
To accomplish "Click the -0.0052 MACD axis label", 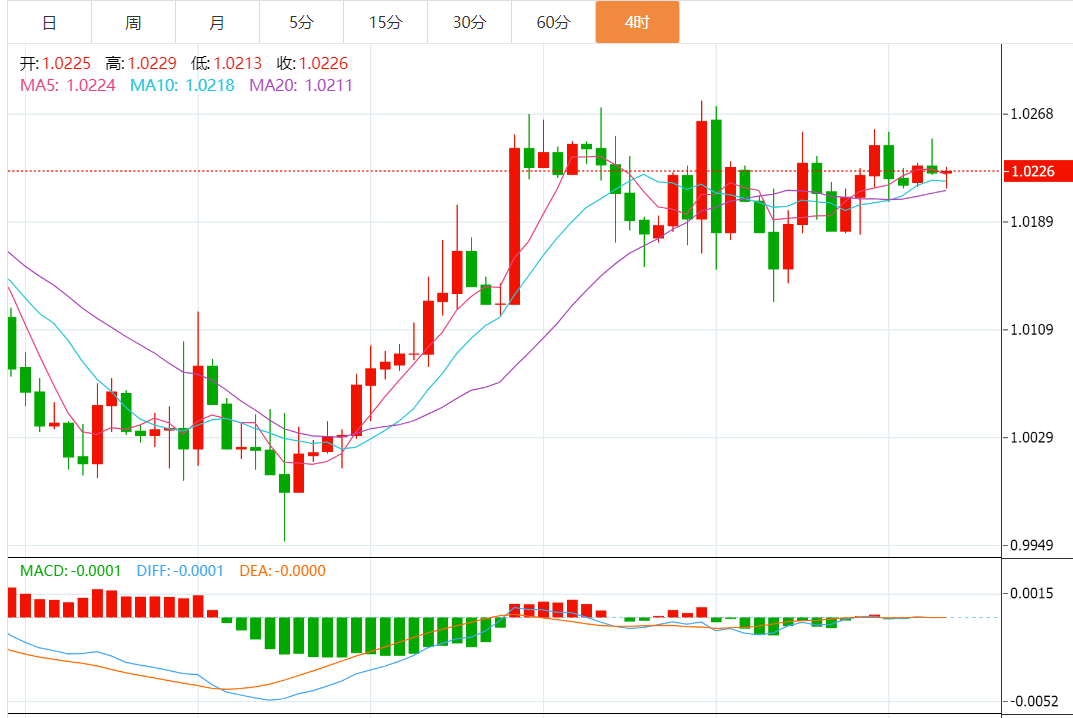I will (1034, 702).
